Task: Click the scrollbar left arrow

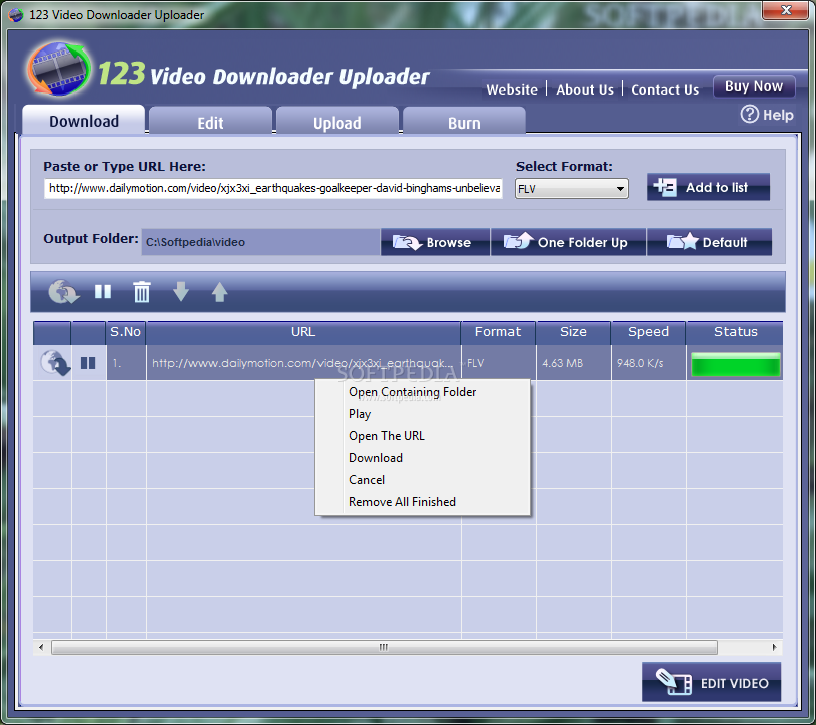Action: pyautogui.click(x=41, y=647)
